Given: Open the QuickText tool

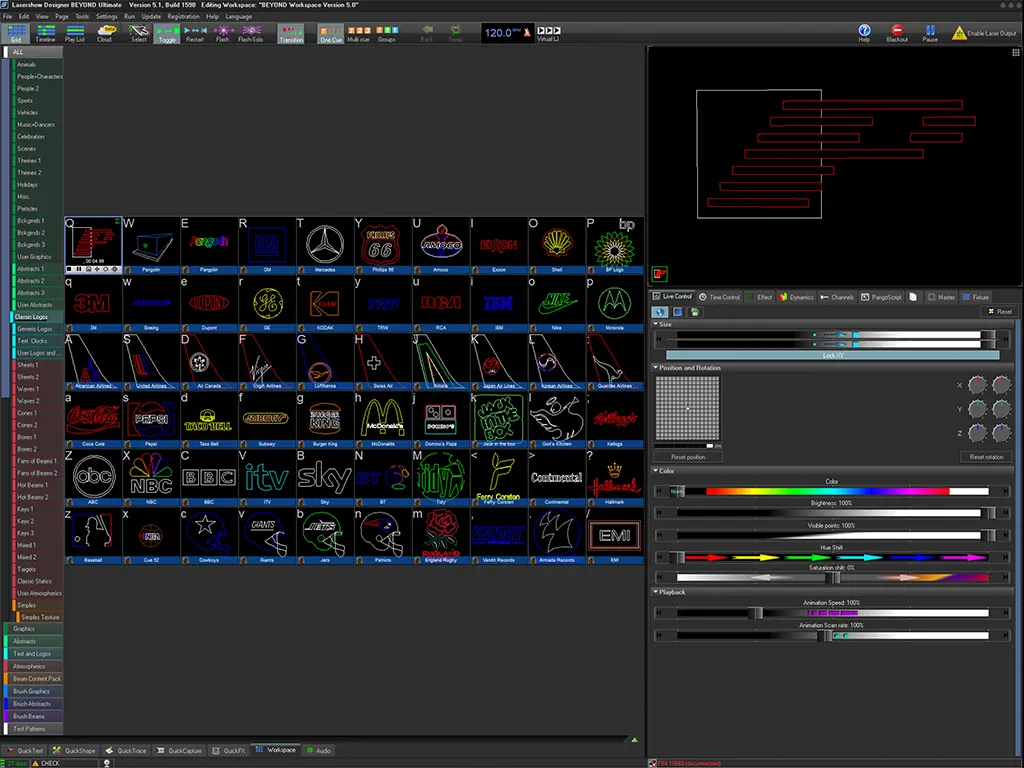Looking at the screenshot, I should click(26, 750).
